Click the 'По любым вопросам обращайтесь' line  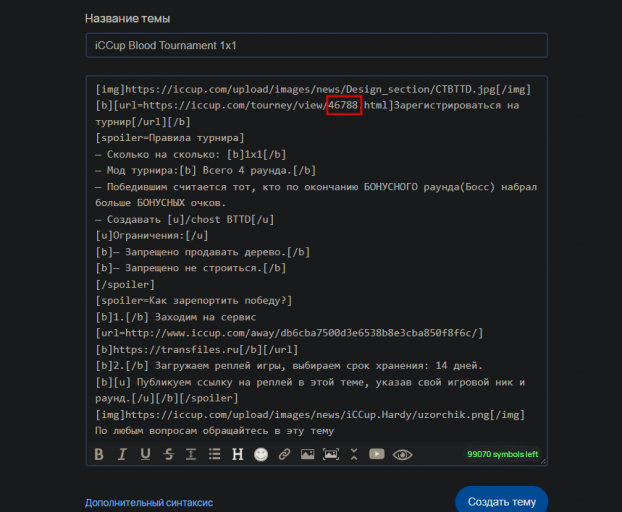(214, 431)
